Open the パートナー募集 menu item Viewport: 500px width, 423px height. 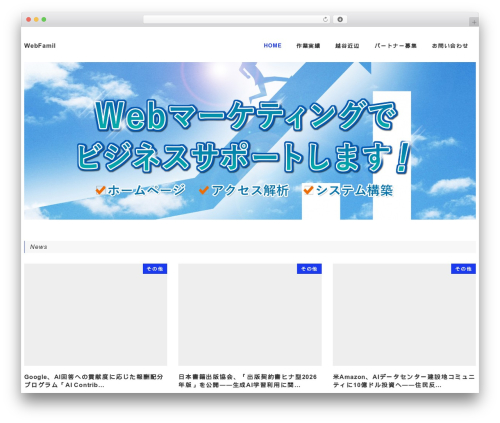(x=395, y=46)
